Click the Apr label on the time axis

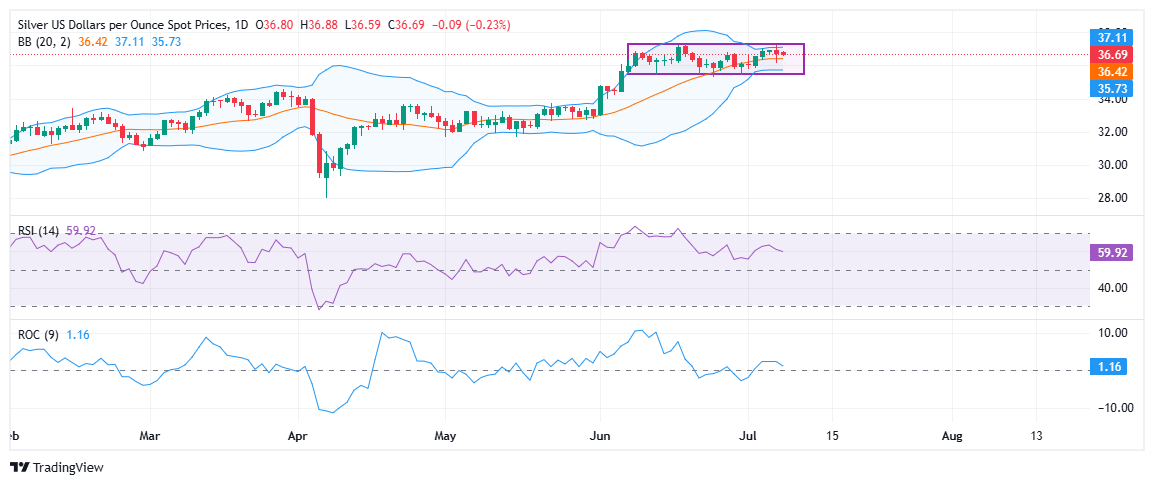[298, 436]
